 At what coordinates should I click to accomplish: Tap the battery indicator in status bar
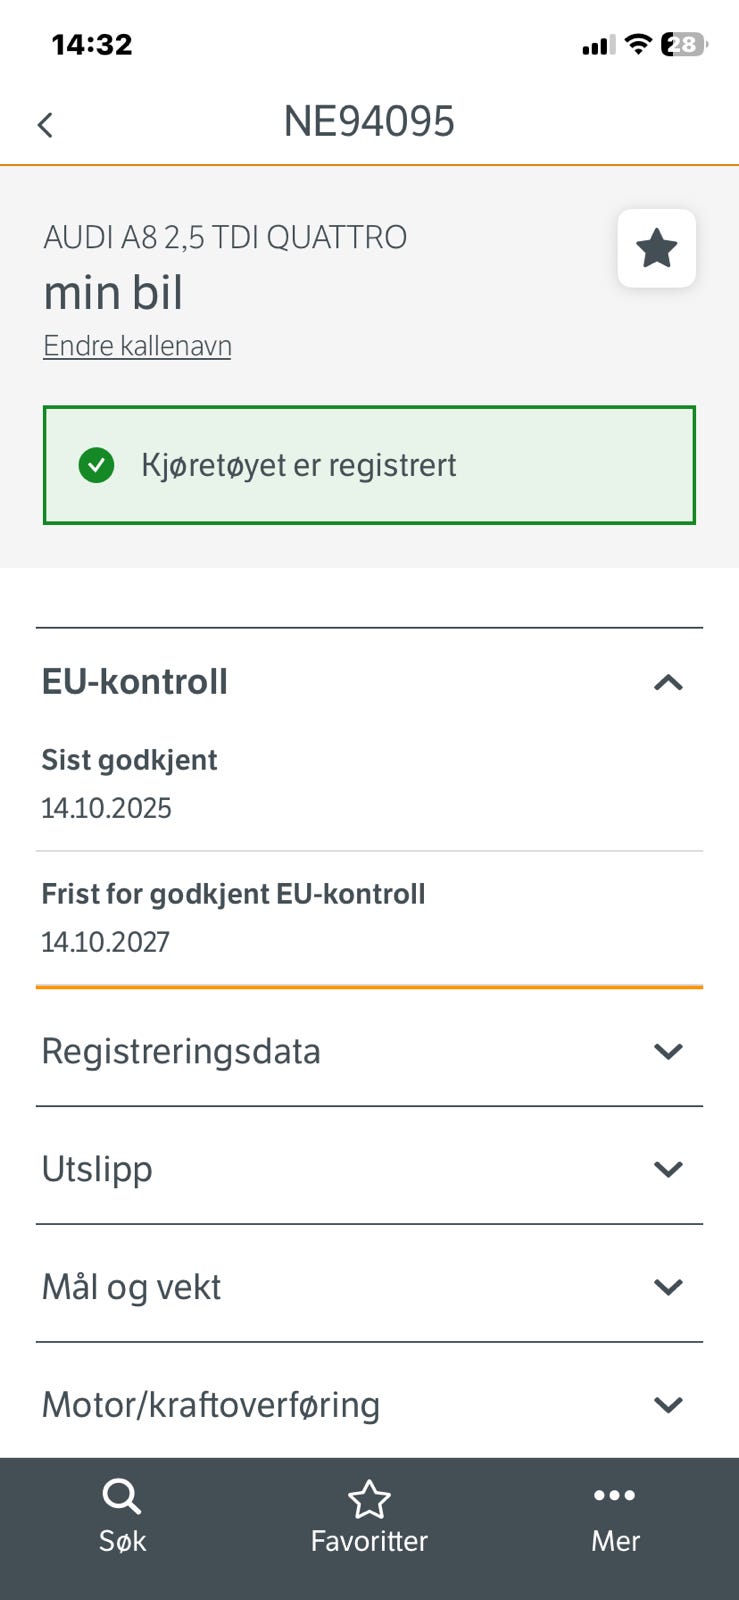pyautogui.click(x=684, y=44)
